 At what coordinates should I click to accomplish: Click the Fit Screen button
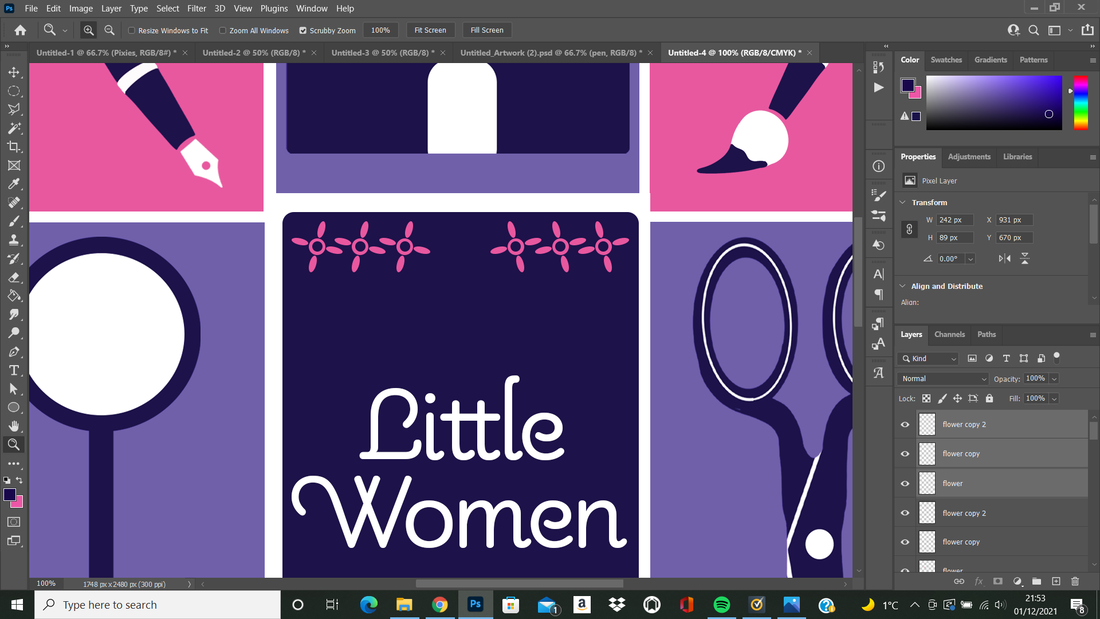pyautogui.click(x=430, y=30)
